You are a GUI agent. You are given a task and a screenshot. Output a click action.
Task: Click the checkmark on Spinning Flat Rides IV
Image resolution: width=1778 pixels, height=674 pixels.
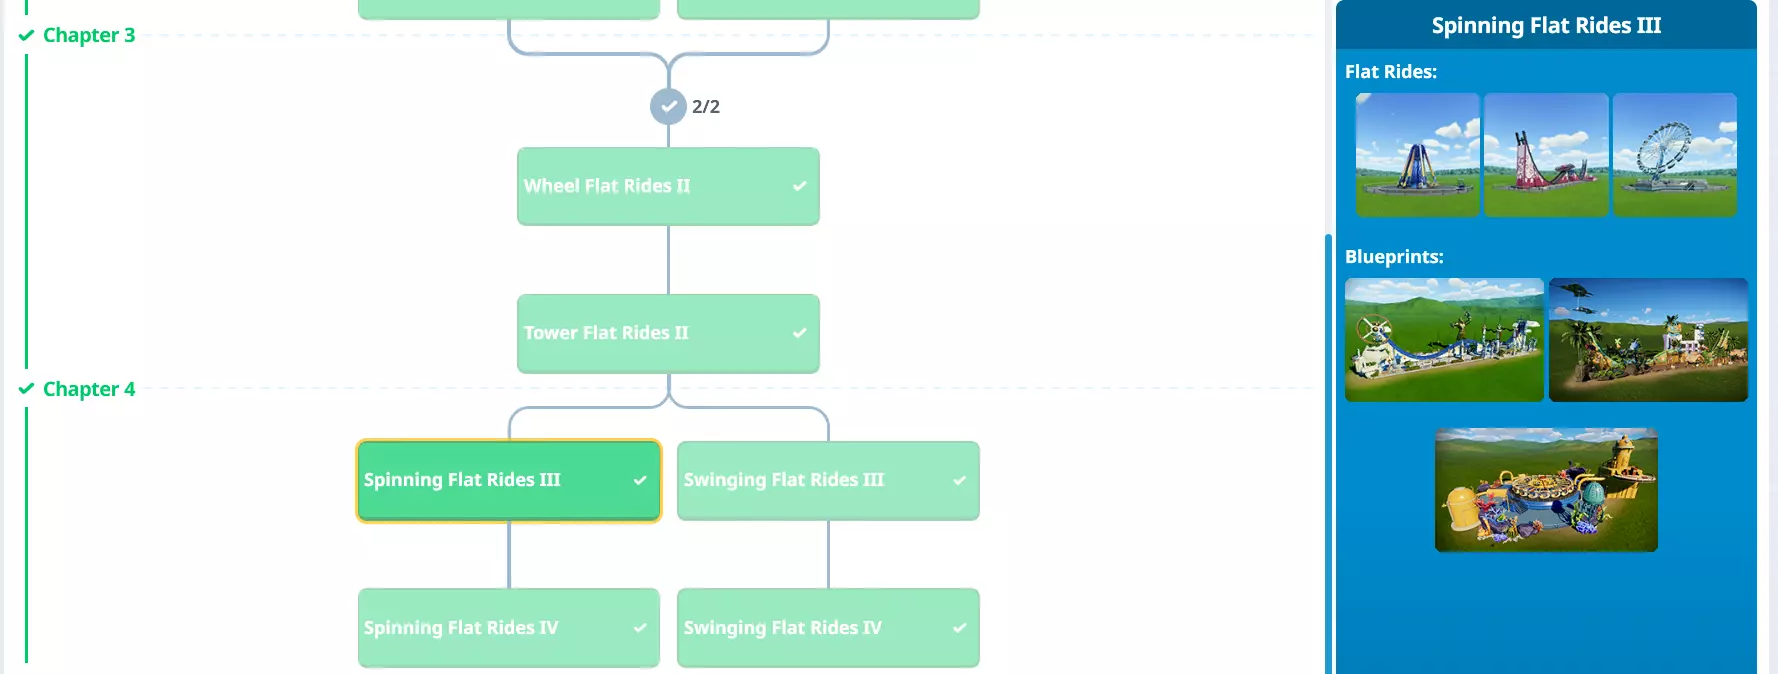tap(640, 628)
